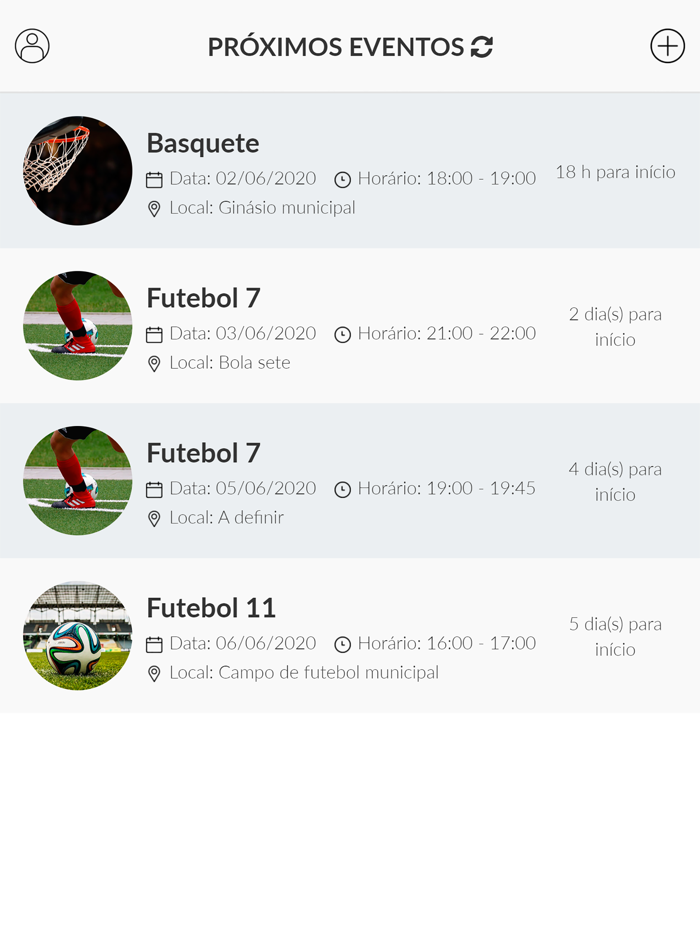Select the clock icon on the Basquete event

point(341,178)
